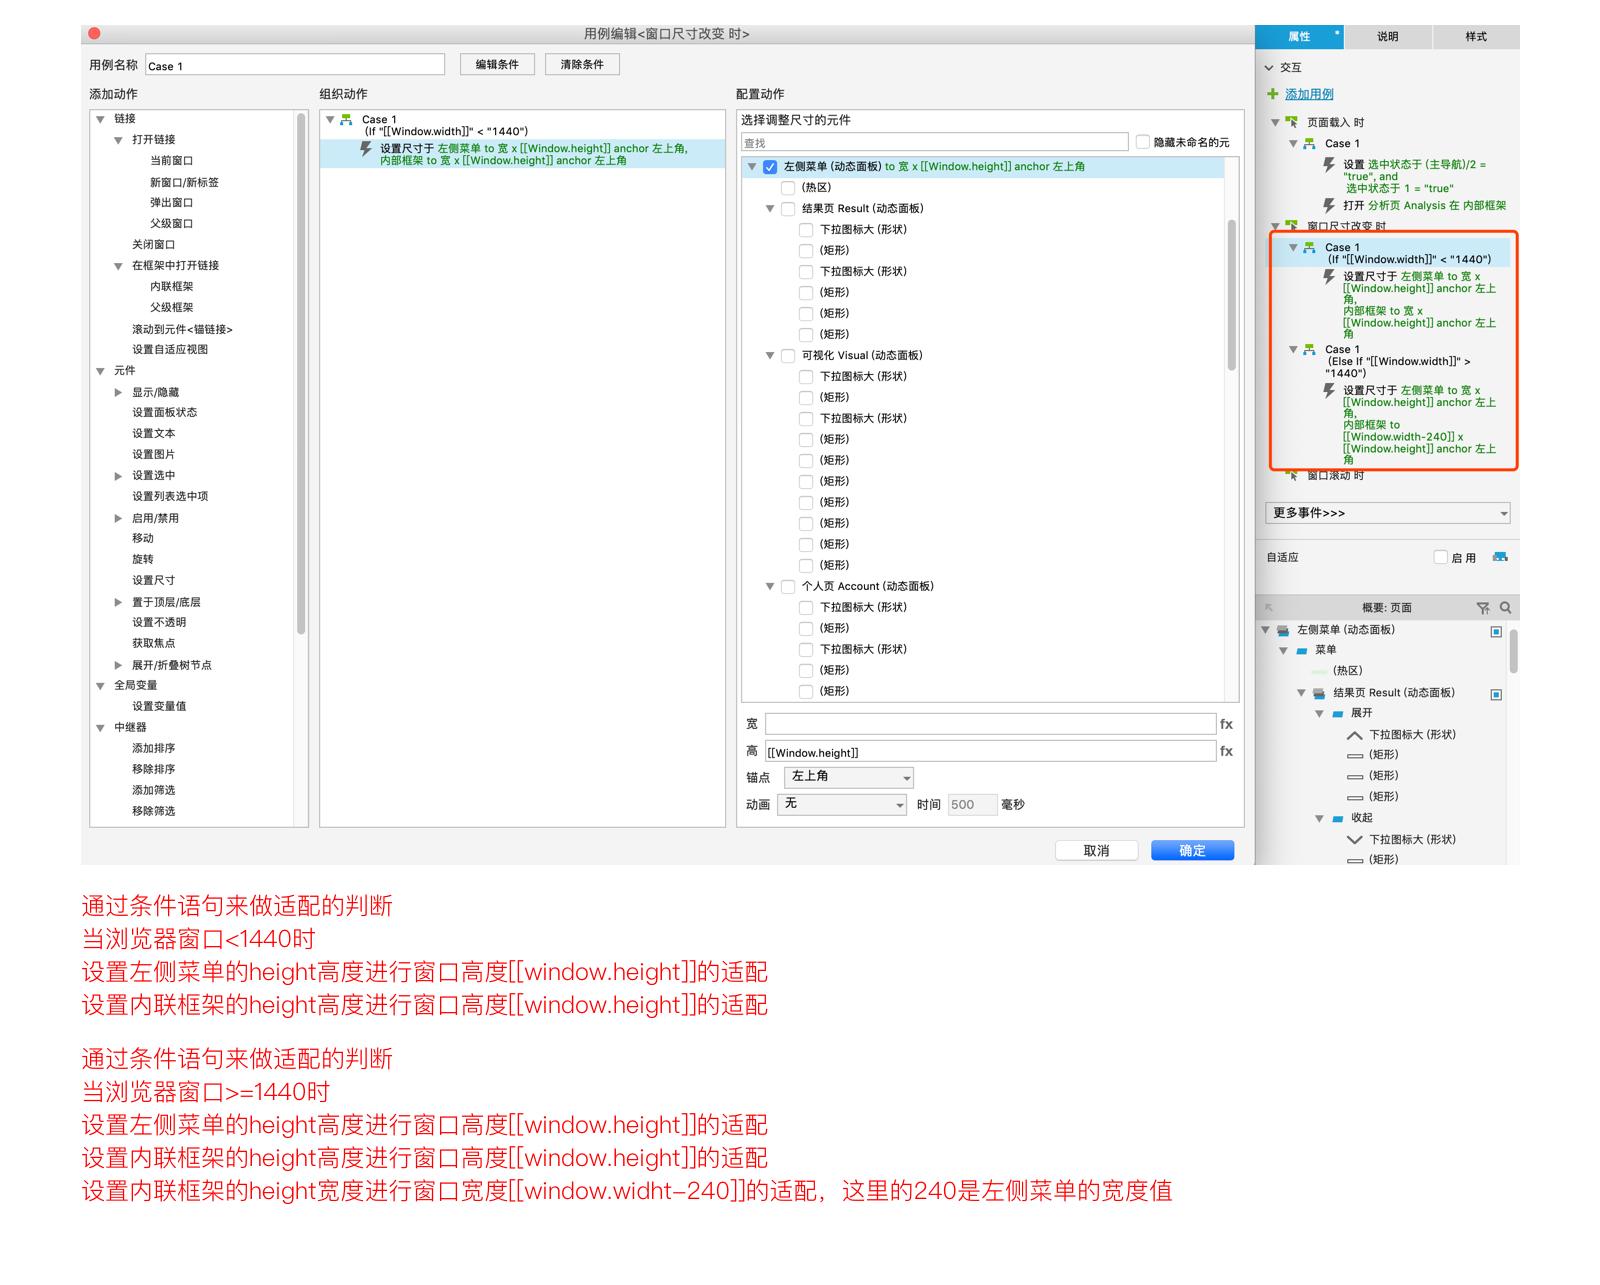Click the 高 [[Window.height]] input field
Screen dimensions: 1600x1285
(x=990, y=752)
